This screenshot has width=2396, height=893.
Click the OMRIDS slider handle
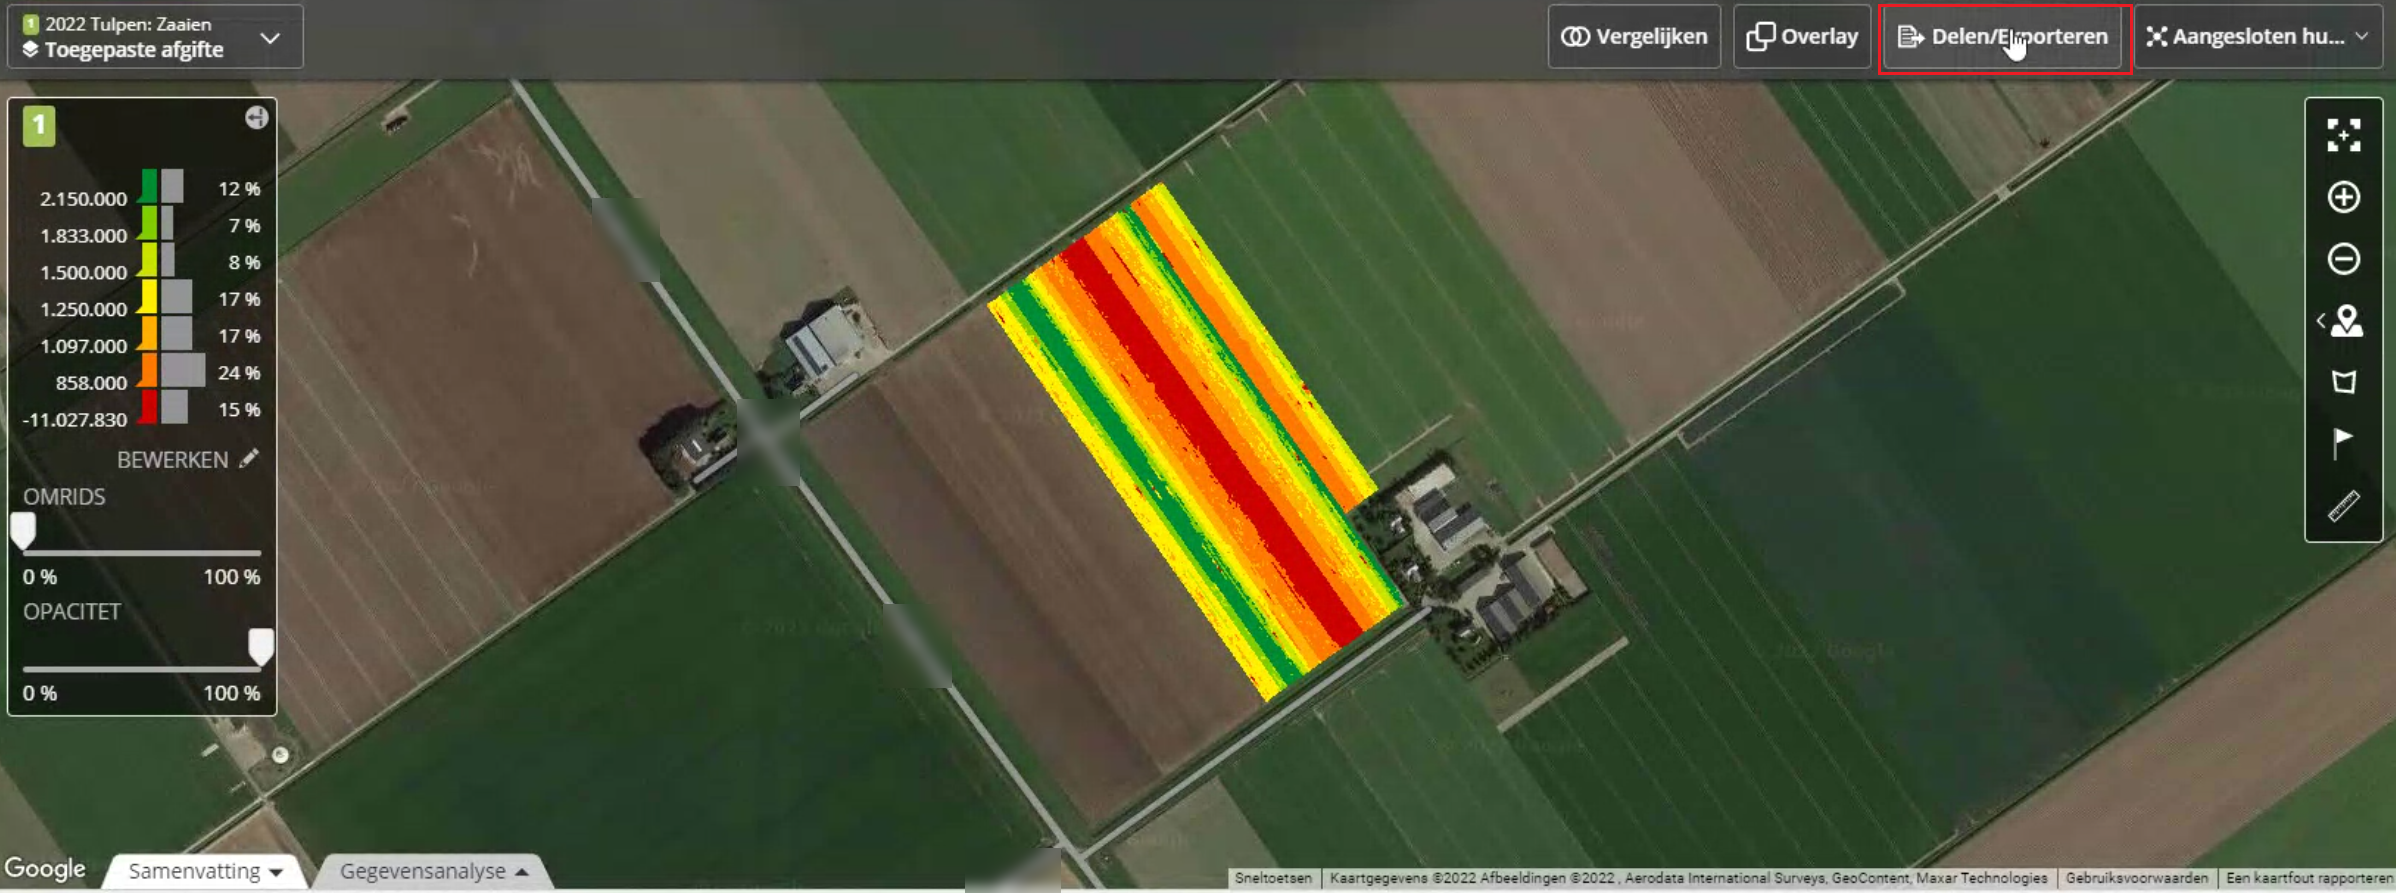(23, 530)
